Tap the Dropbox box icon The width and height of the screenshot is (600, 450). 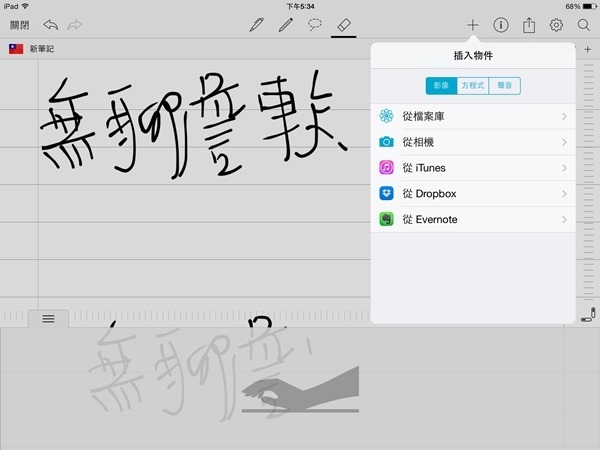[386, 193]
